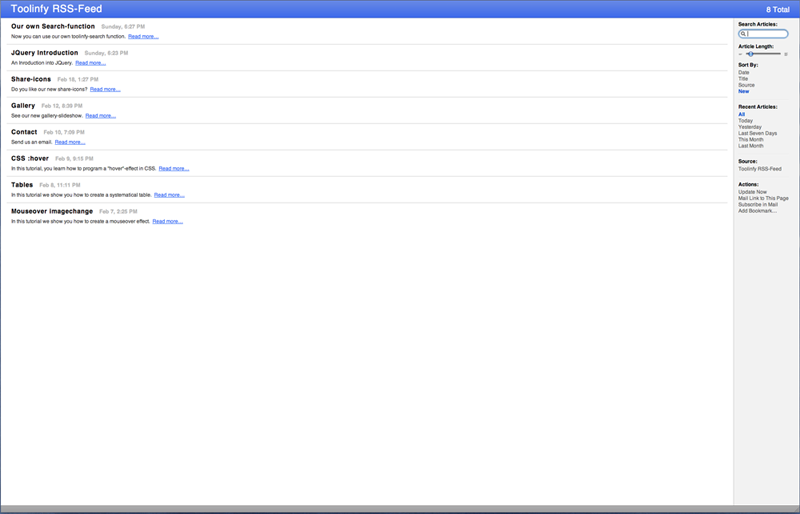Open Read more for JQuery Introduction

(90, 63)
